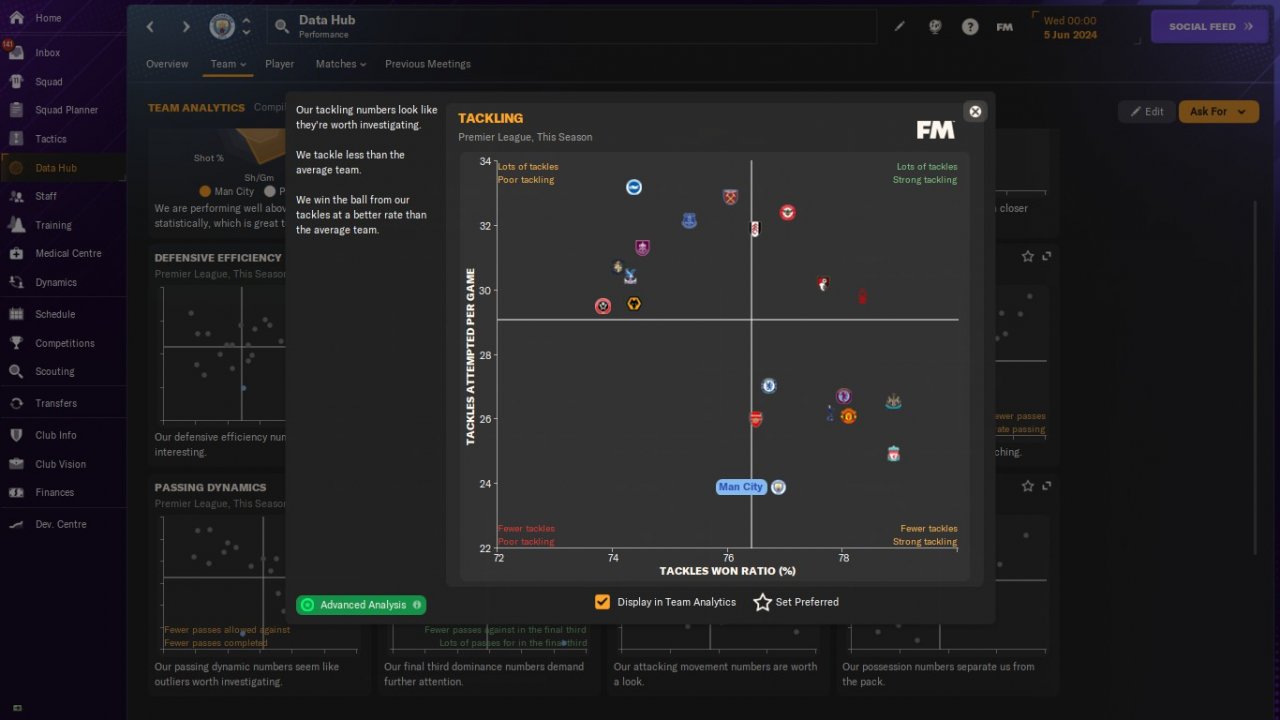
Task: Open the Matches tab dropdown
Action: tap(341, 64)
